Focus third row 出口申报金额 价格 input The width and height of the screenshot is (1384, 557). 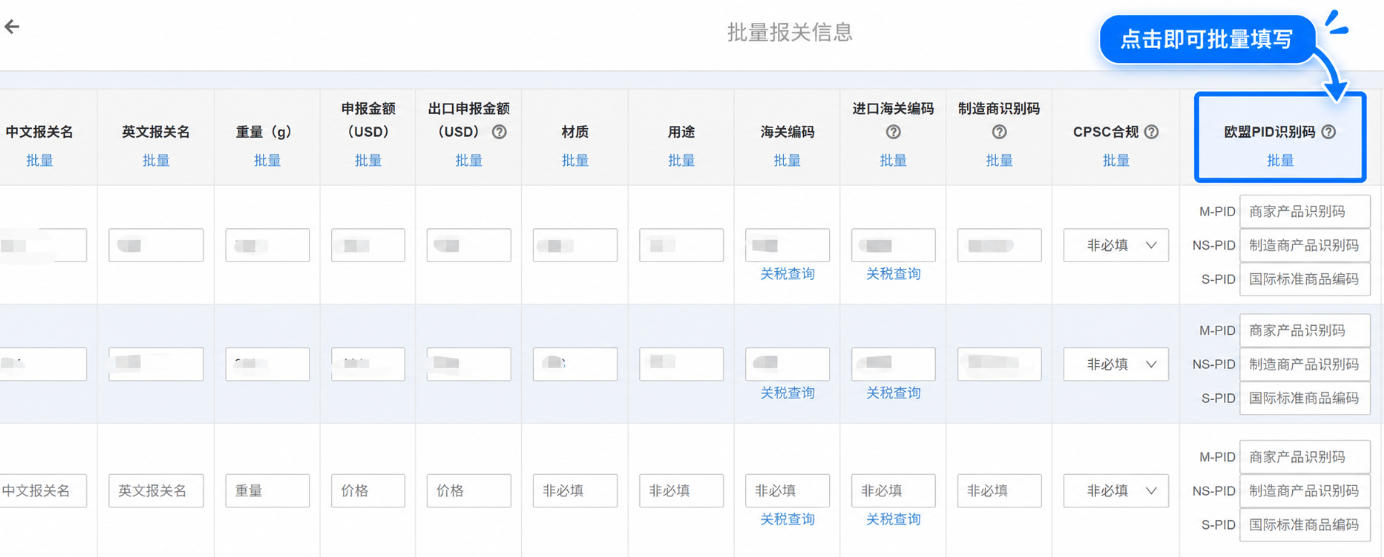point(469,491)
